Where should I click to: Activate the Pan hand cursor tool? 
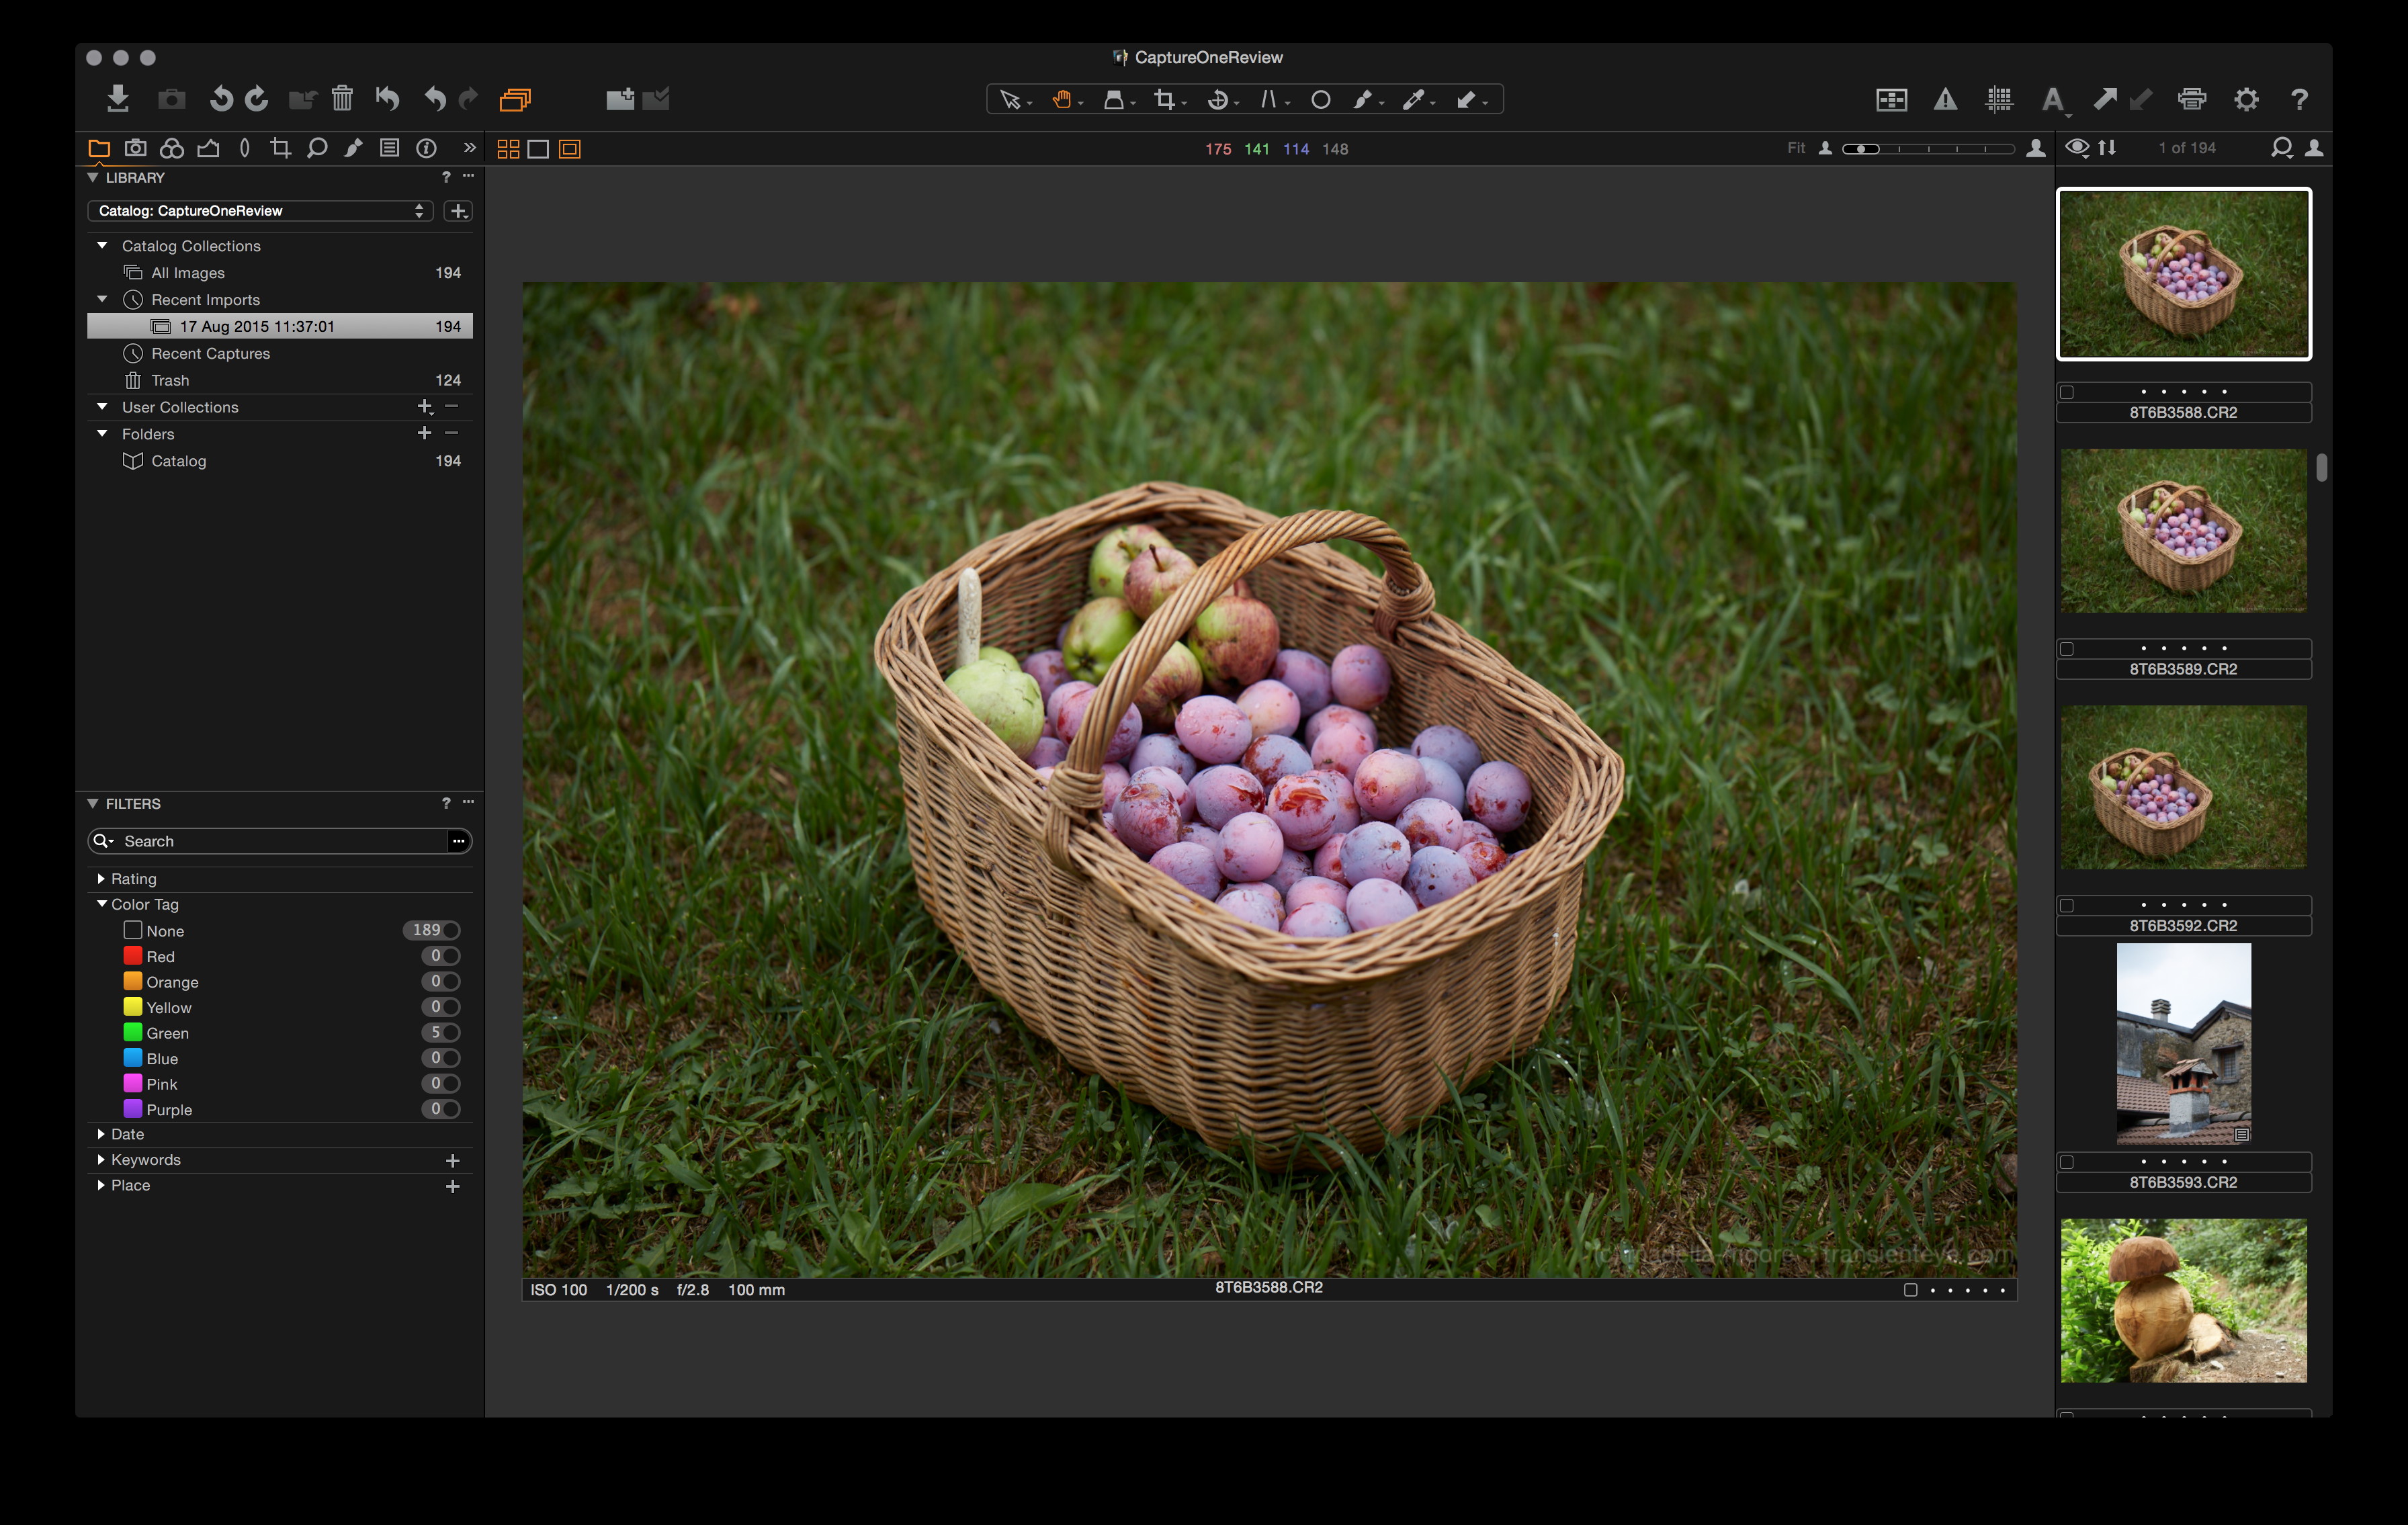click(x=1062, y=99)
